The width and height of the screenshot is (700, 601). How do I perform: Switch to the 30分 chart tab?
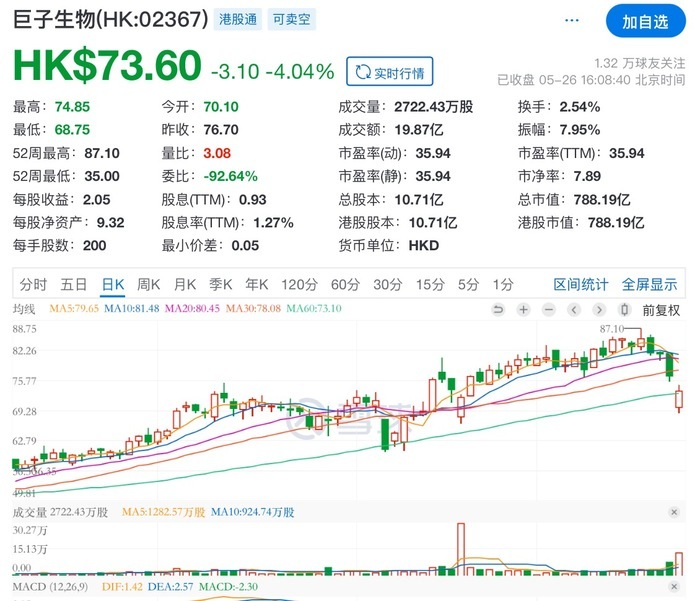tap(388, 284)
